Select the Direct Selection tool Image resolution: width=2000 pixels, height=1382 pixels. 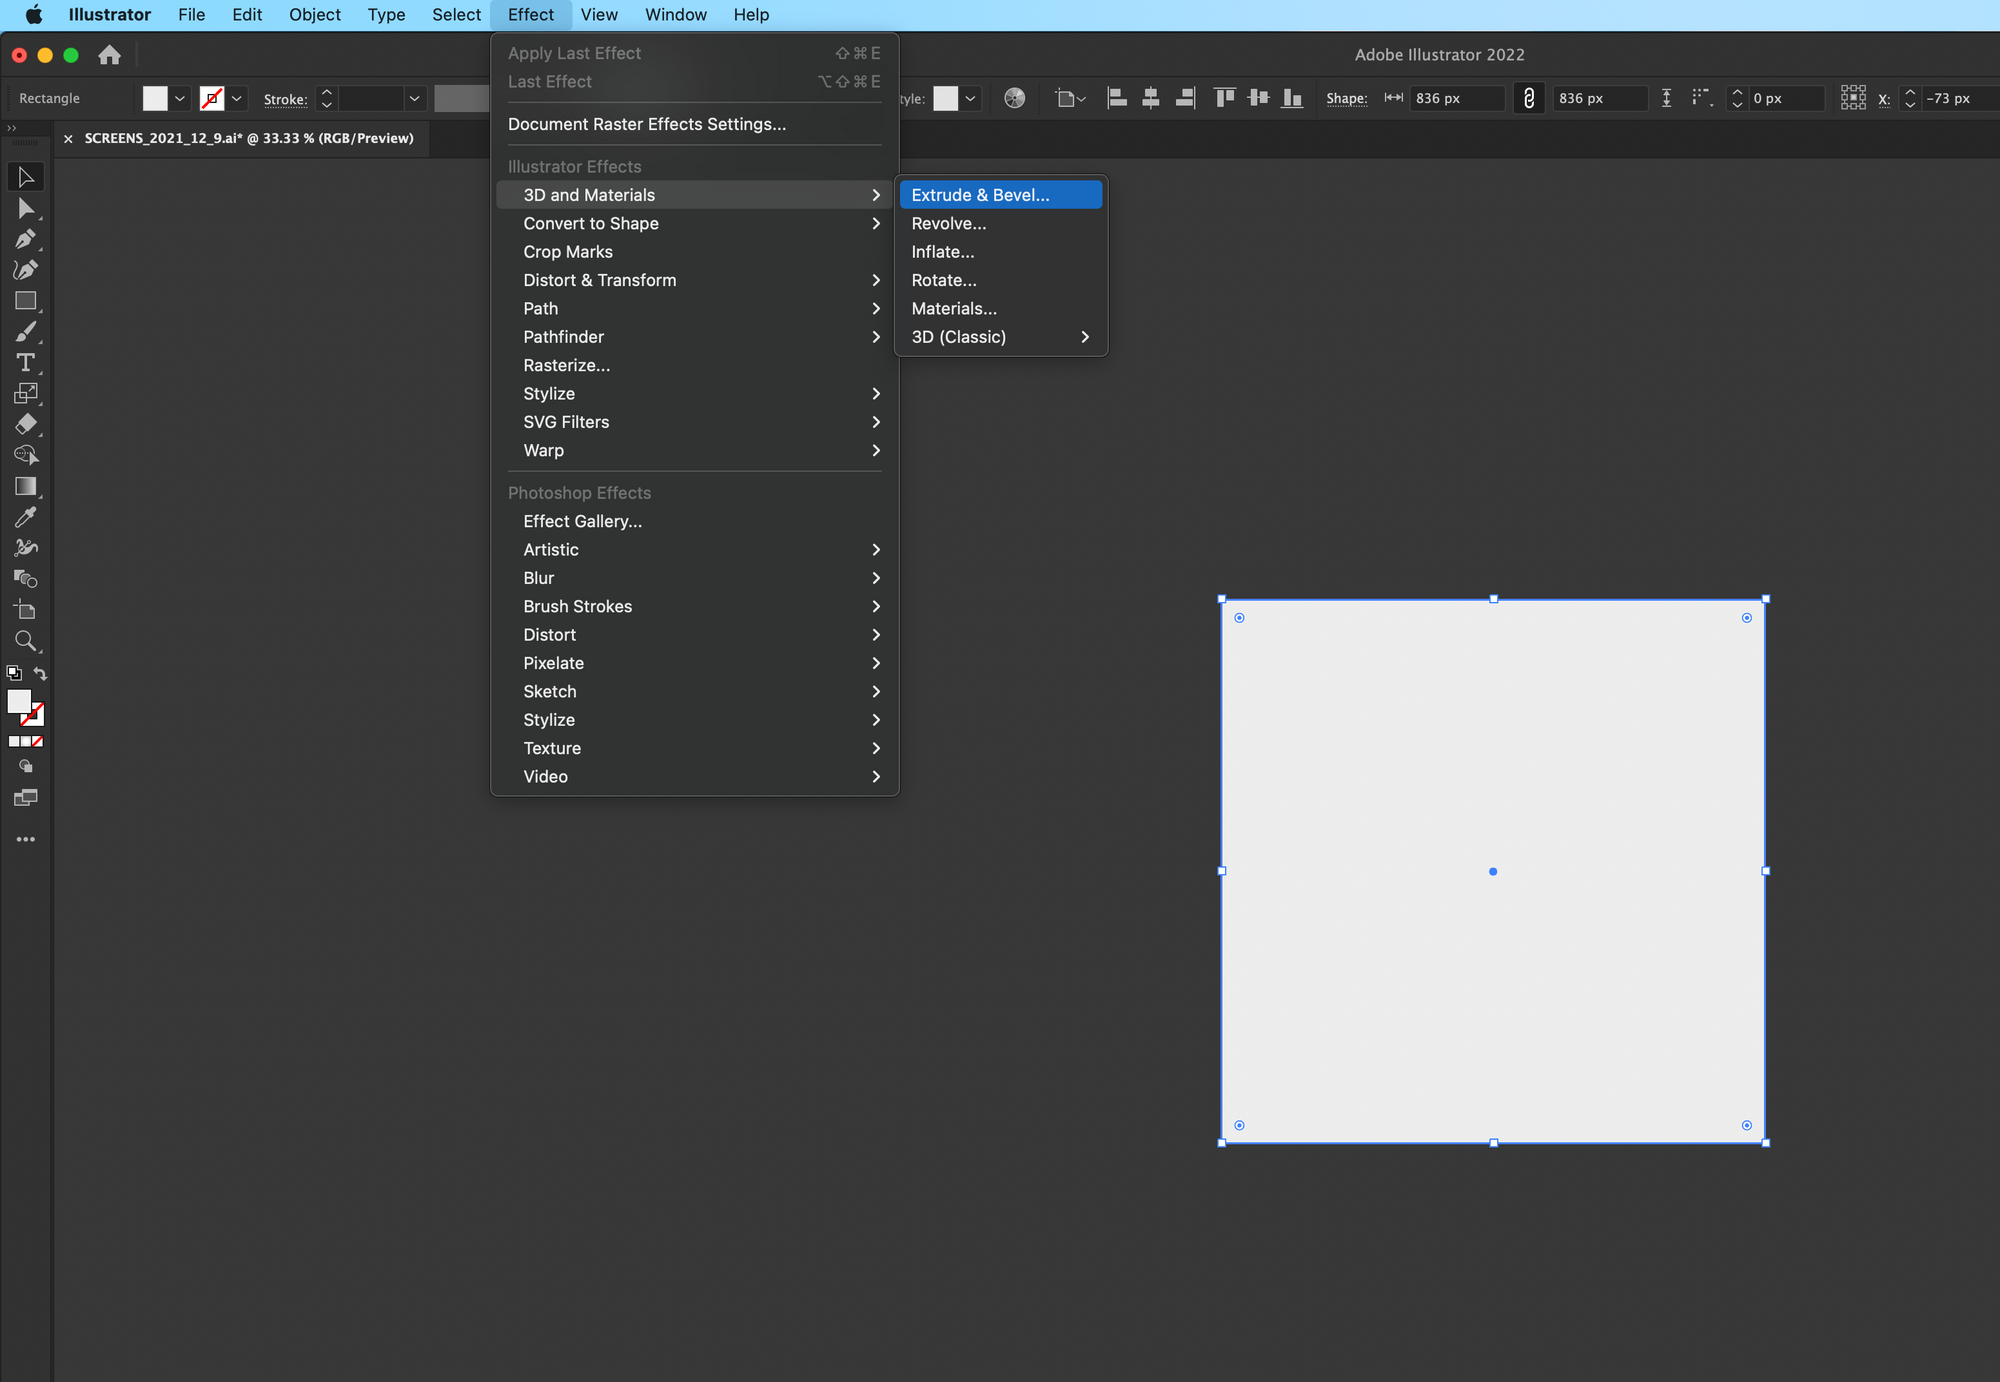click(x=26, y=208)
